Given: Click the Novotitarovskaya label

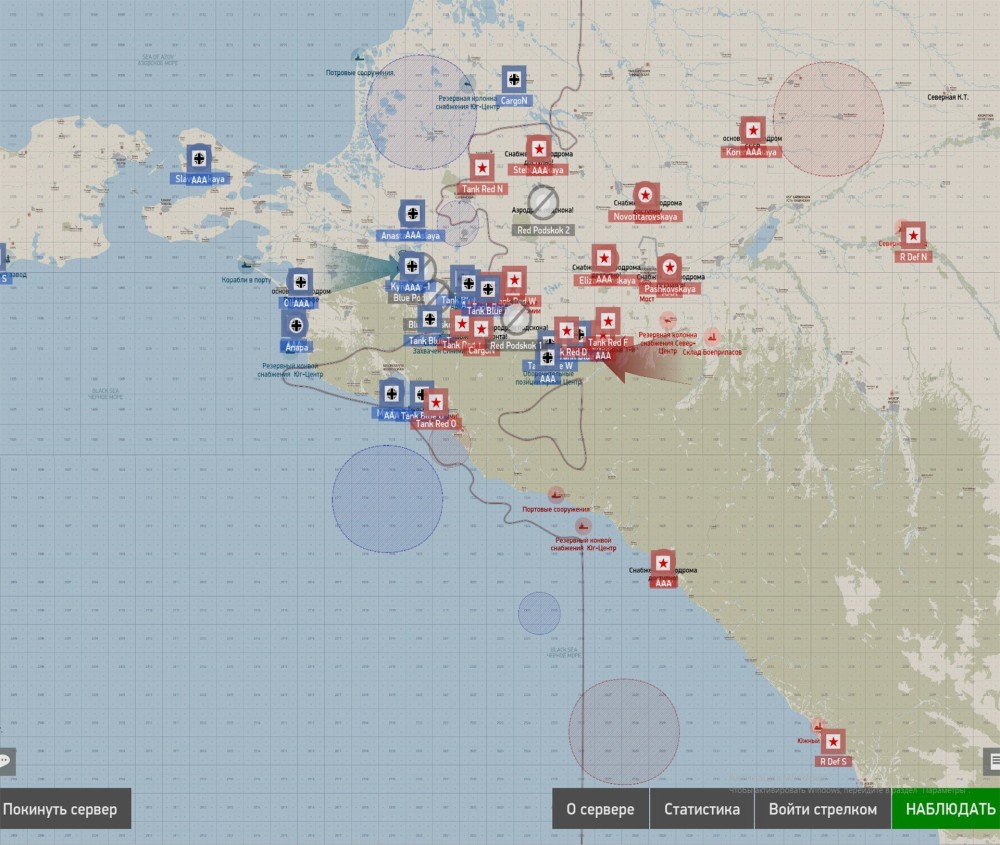Looking at the screenshot, I should point(645,217).
